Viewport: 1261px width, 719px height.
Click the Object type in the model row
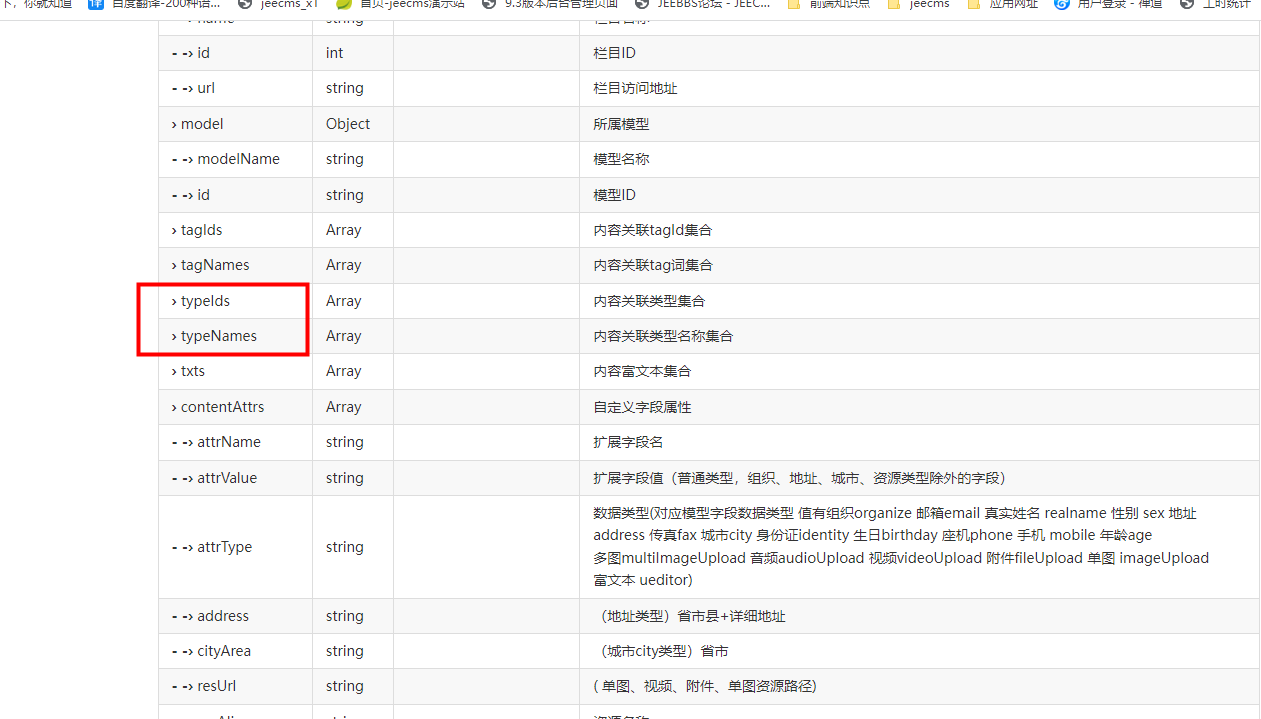tap(348, 124)
